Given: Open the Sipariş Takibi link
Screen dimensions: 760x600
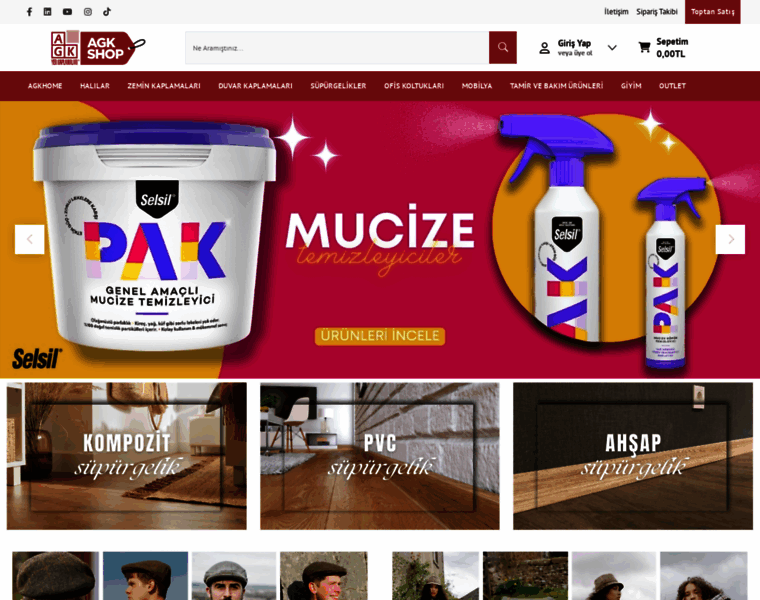Looking at the screenshot, I should click(657, 12).
